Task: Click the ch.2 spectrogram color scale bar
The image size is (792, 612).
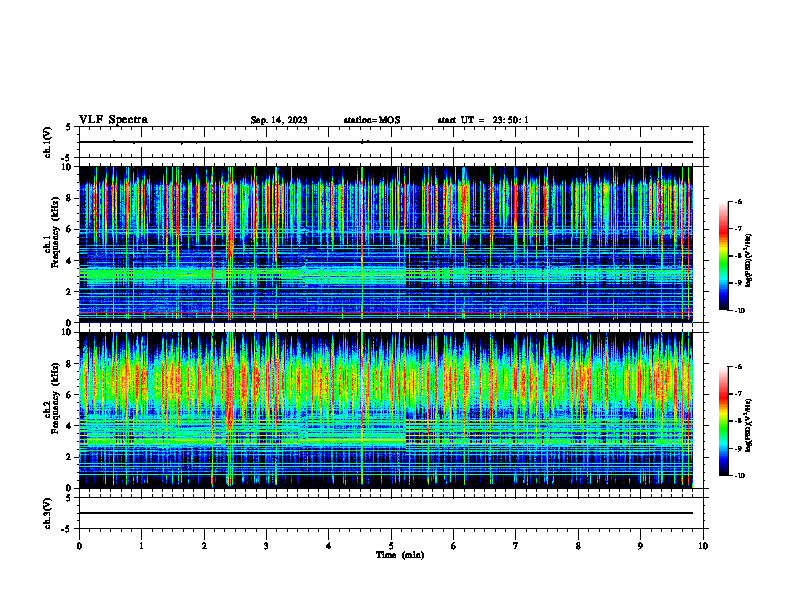Action: [x=723, y=421]
